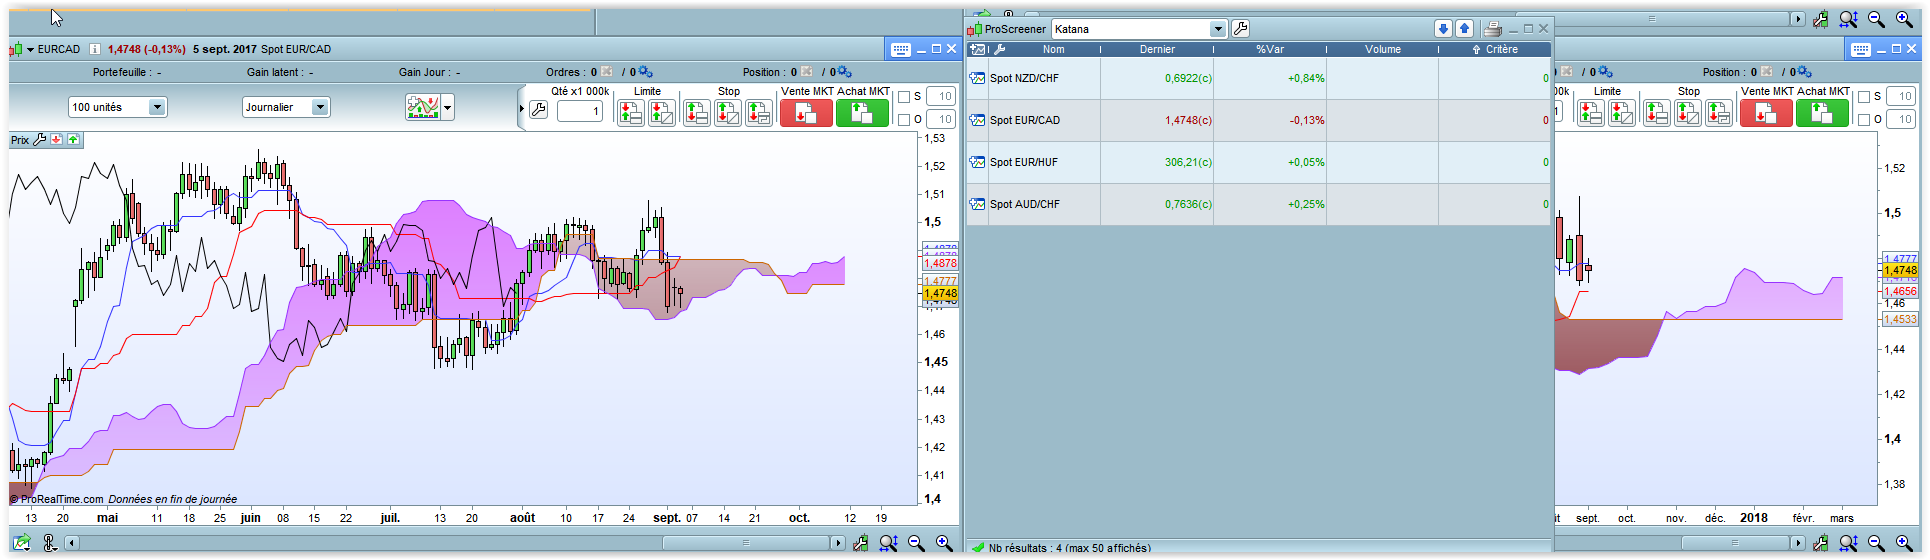The height and width of the screenshot is (560, 1930).
Task: Toggle S checkbox in EURCAD chart
Action: pyautogui.click(x=904, y=97)
